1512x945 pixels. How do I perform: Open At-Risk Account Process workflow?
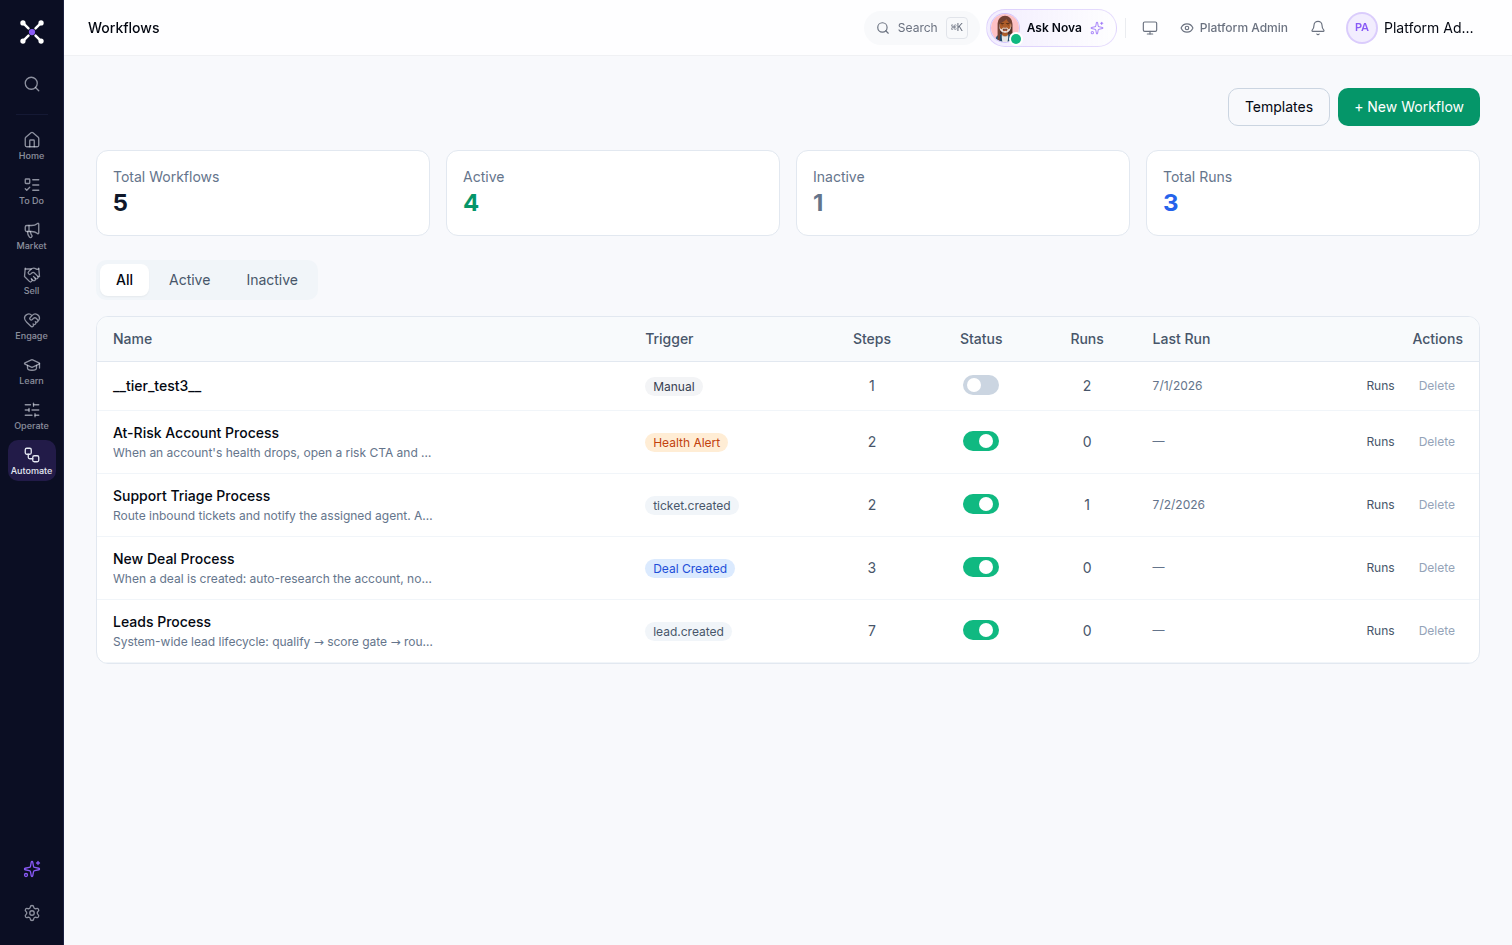[196, 433]
